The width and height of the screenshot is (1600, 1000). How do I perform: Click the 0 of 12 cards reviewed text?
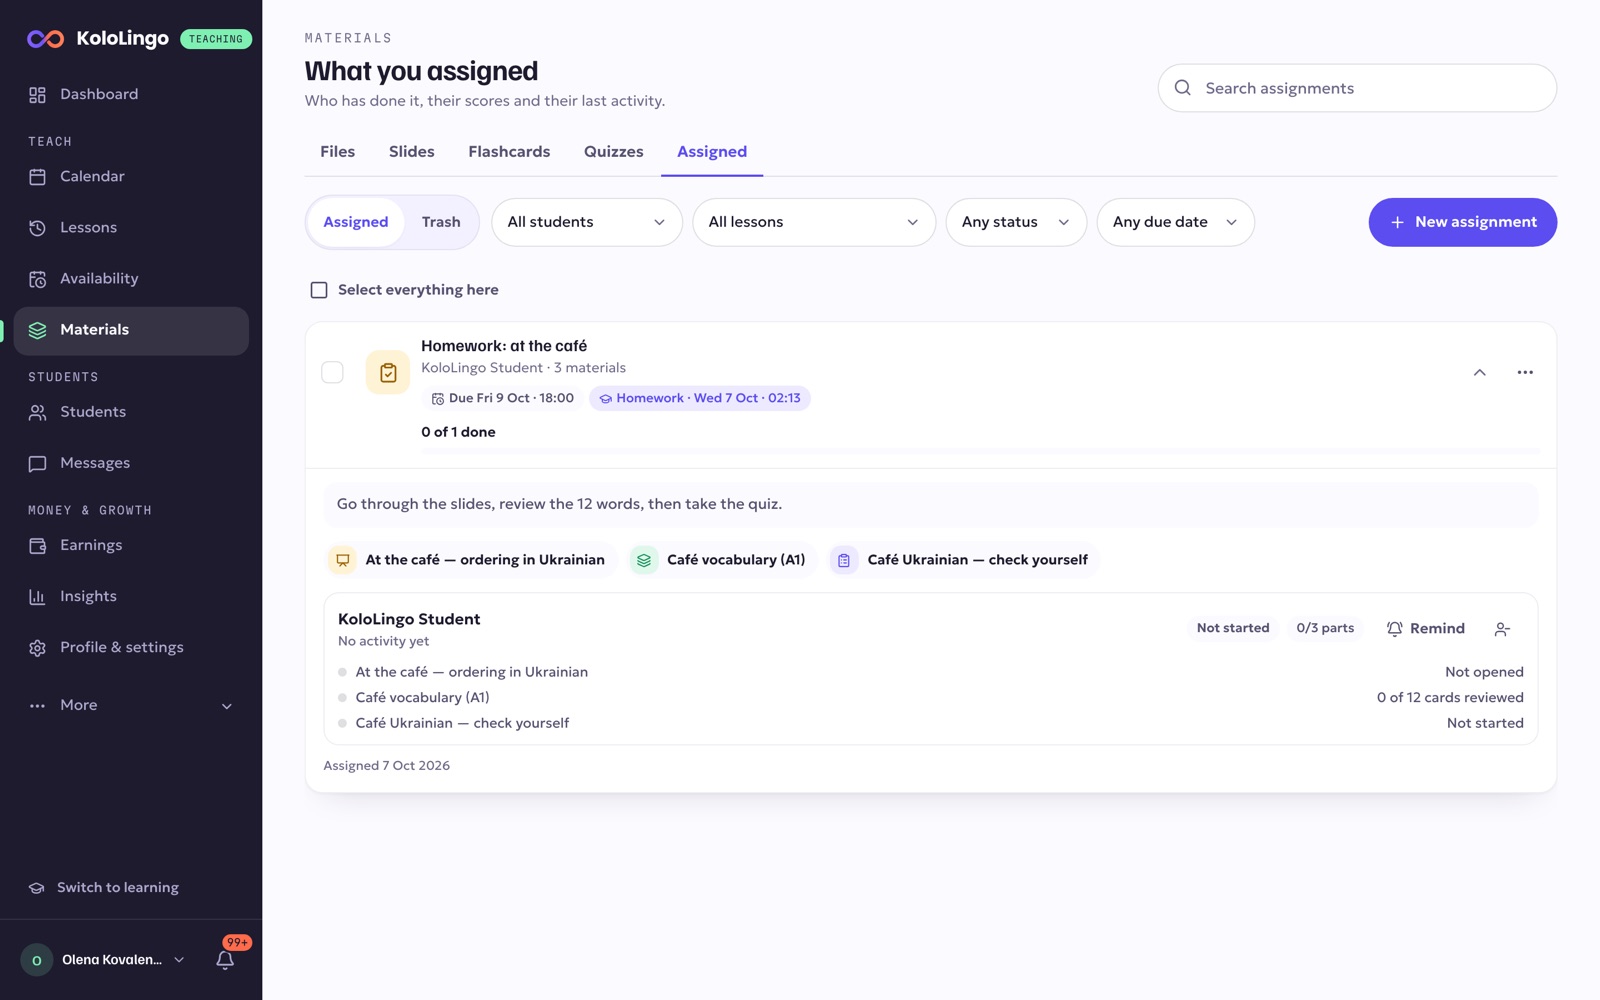click(x=1450, y=698)
